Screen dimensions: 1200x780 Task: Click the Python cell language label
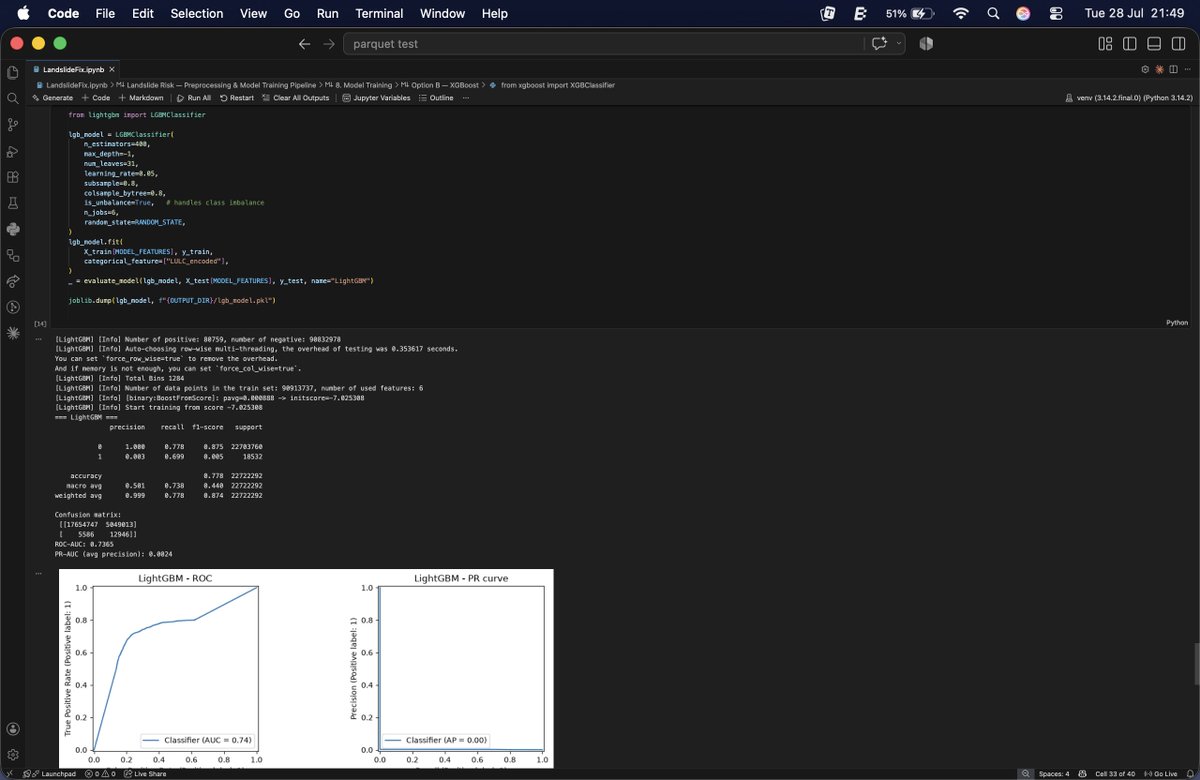[1177, 323]
